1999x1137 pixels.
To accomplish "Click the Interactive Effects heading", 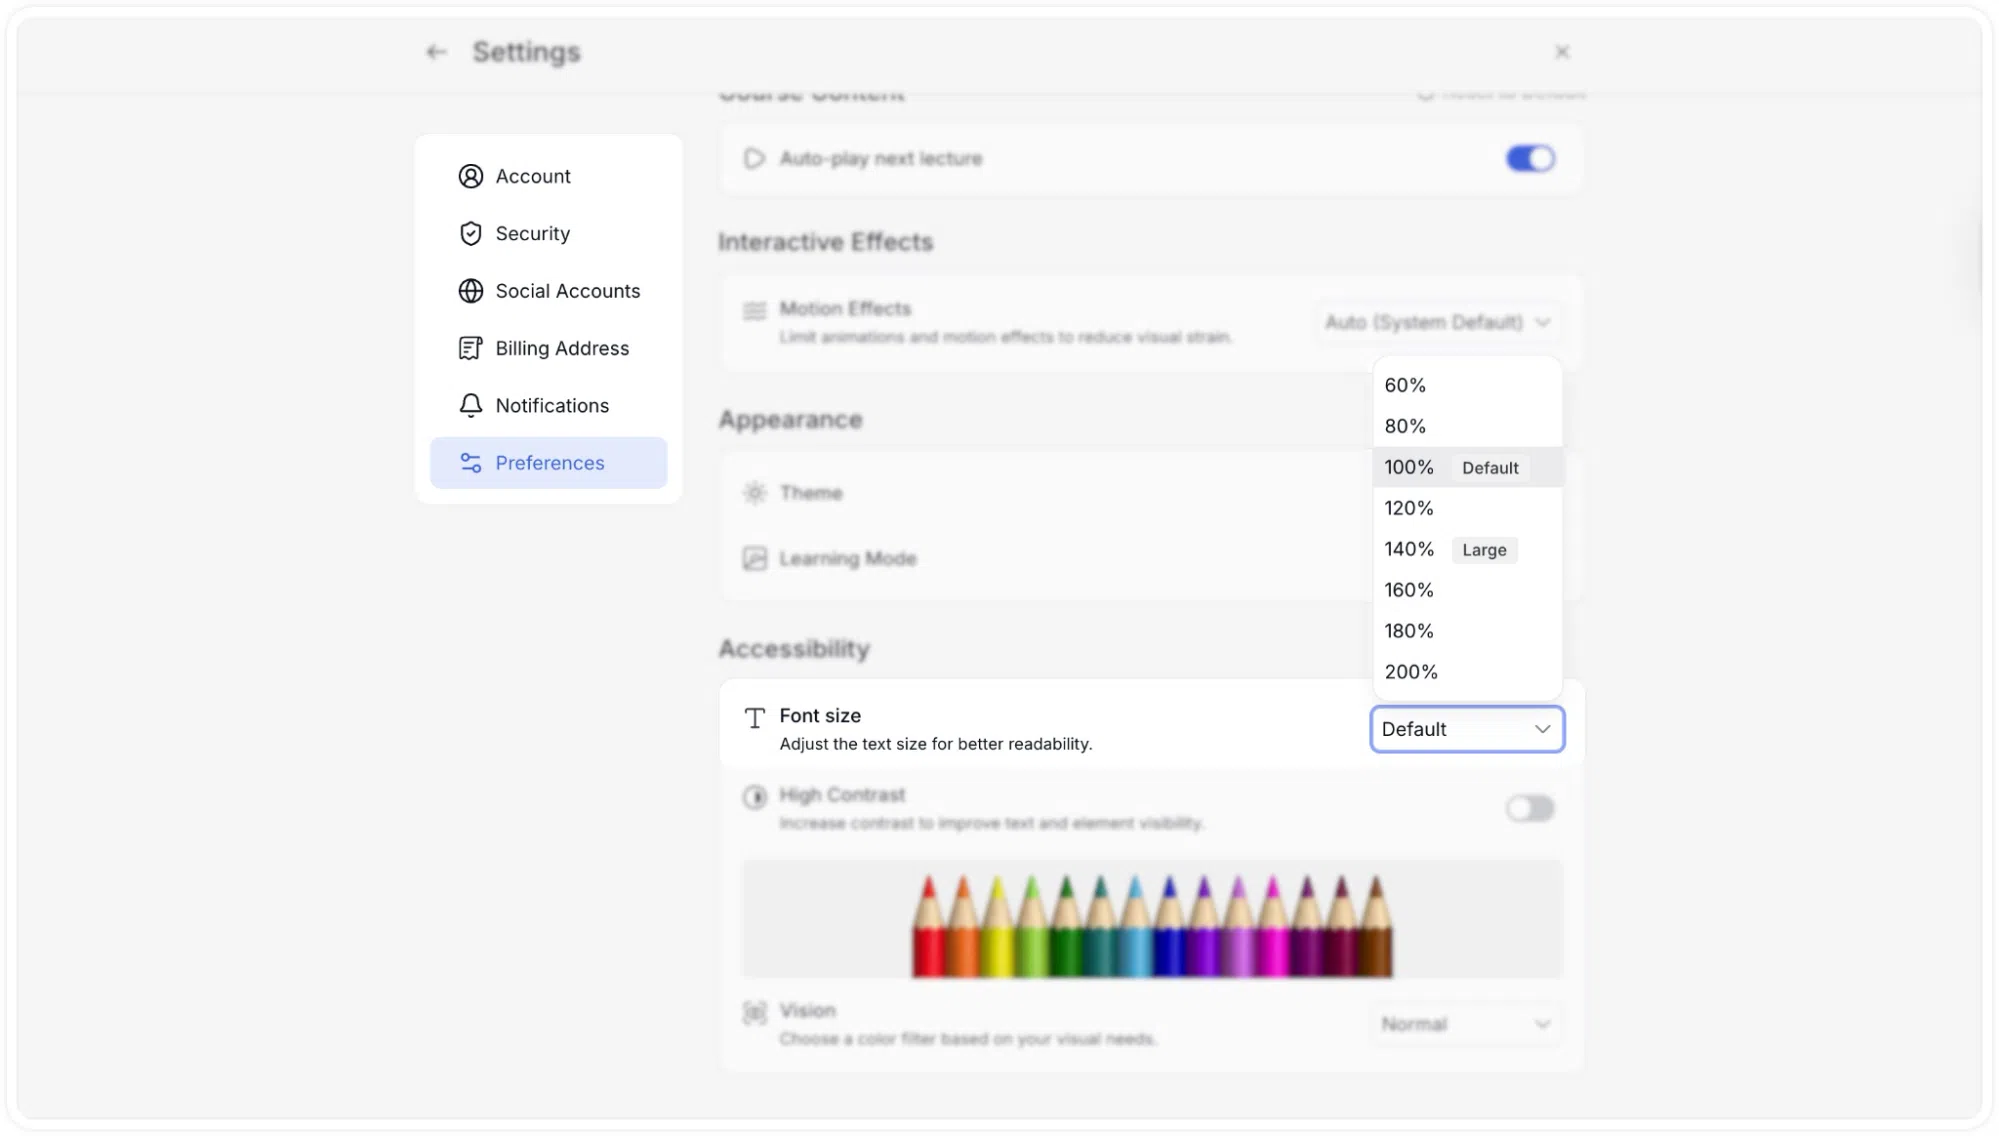I will (826, 242).
